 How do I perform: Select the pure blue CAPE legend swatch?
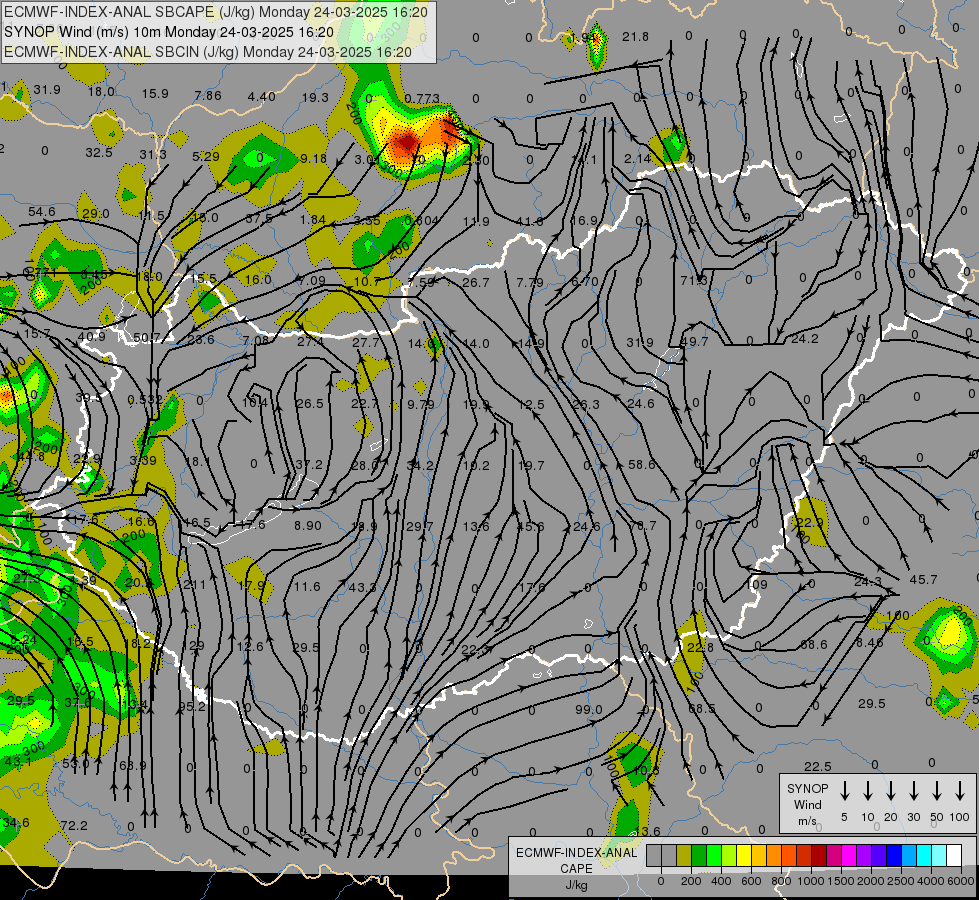895,855
